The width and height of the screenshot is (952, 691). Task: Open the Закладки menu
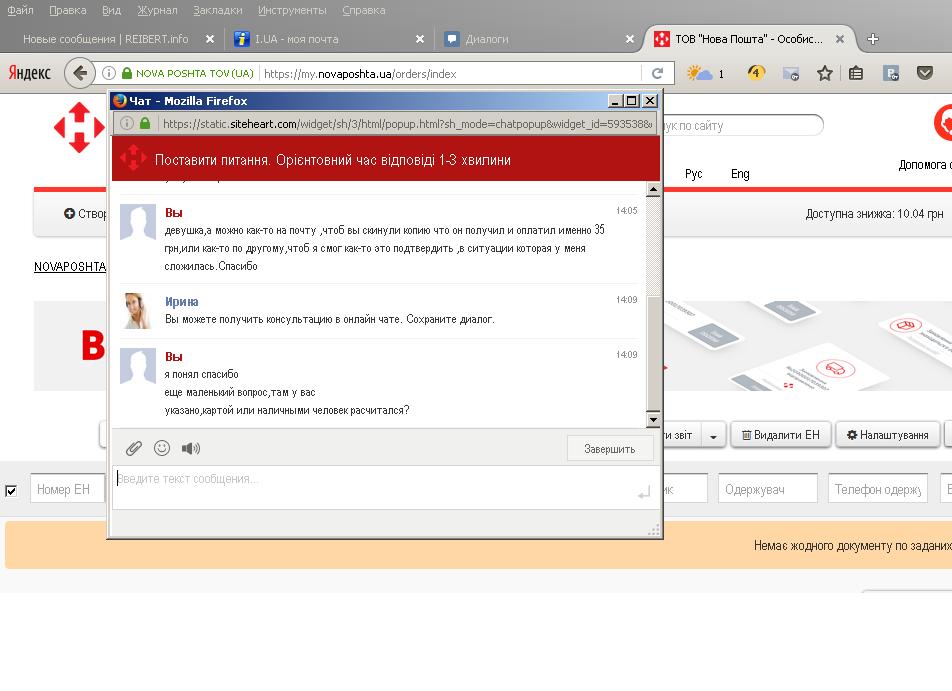click(217, 10)
